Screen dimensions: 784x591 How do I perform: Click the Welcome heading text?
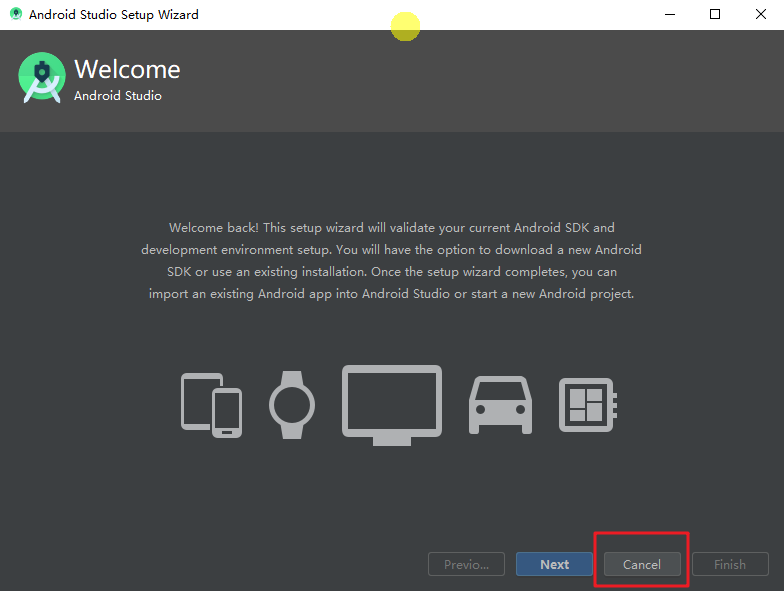128,69
